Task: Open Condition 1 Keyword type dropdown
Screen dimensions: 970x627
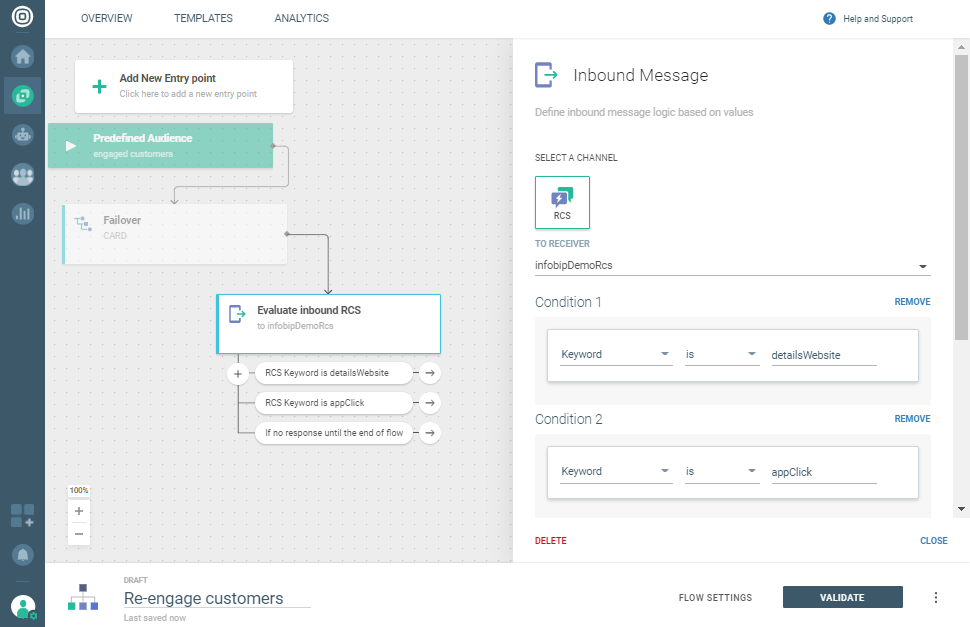Action: point(615,355)
